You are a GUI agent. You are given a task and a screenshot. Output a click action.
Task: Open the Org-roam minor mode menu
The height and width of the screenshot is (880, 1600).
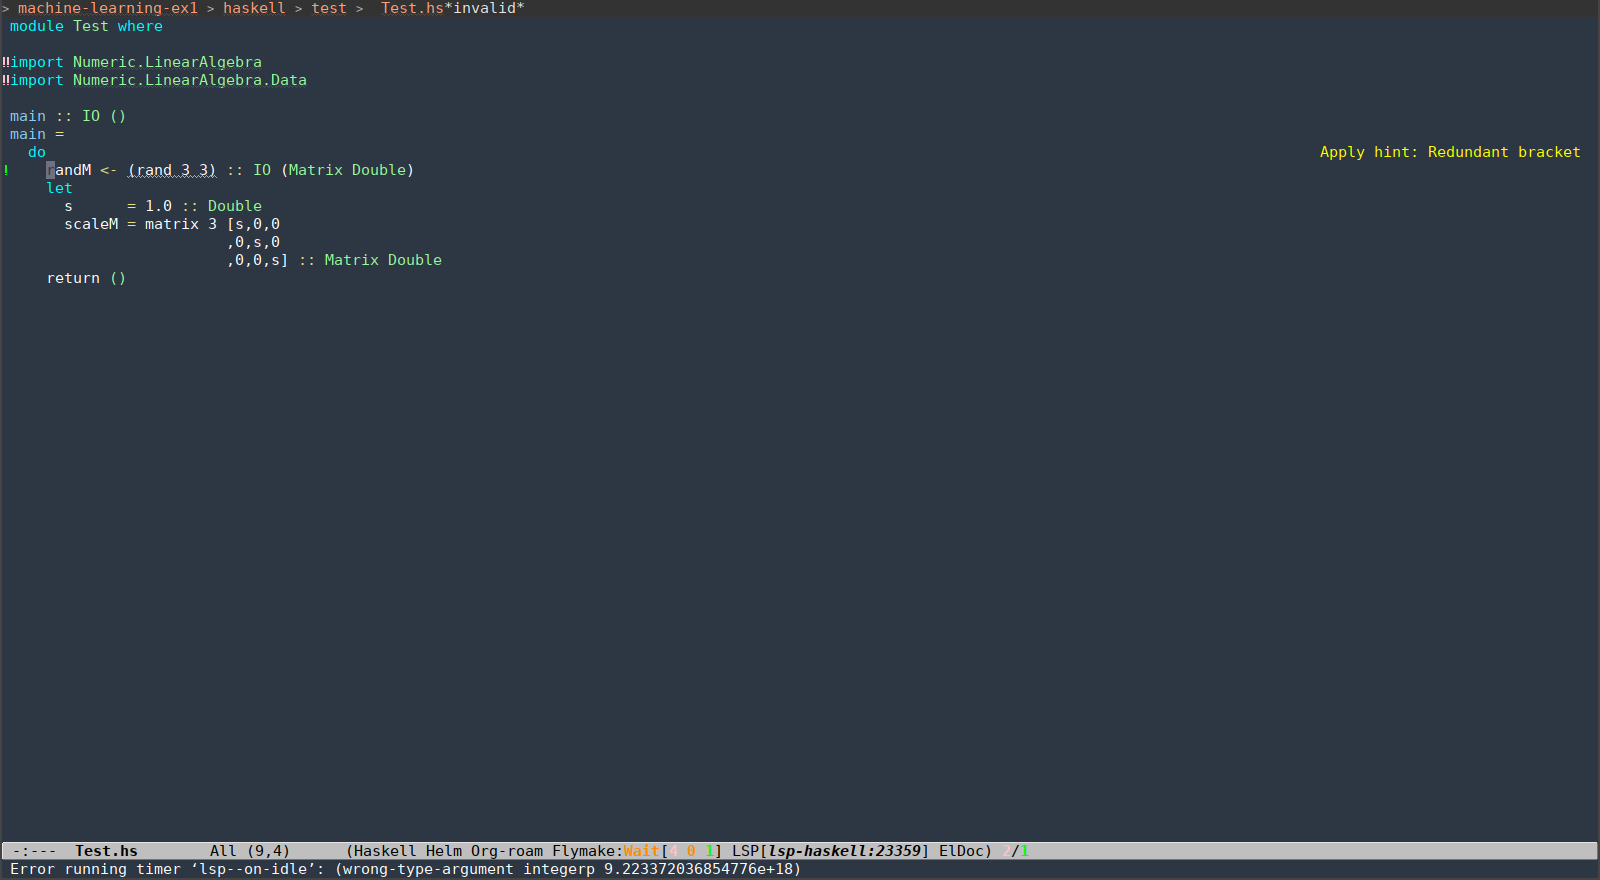tap(507, 851)
